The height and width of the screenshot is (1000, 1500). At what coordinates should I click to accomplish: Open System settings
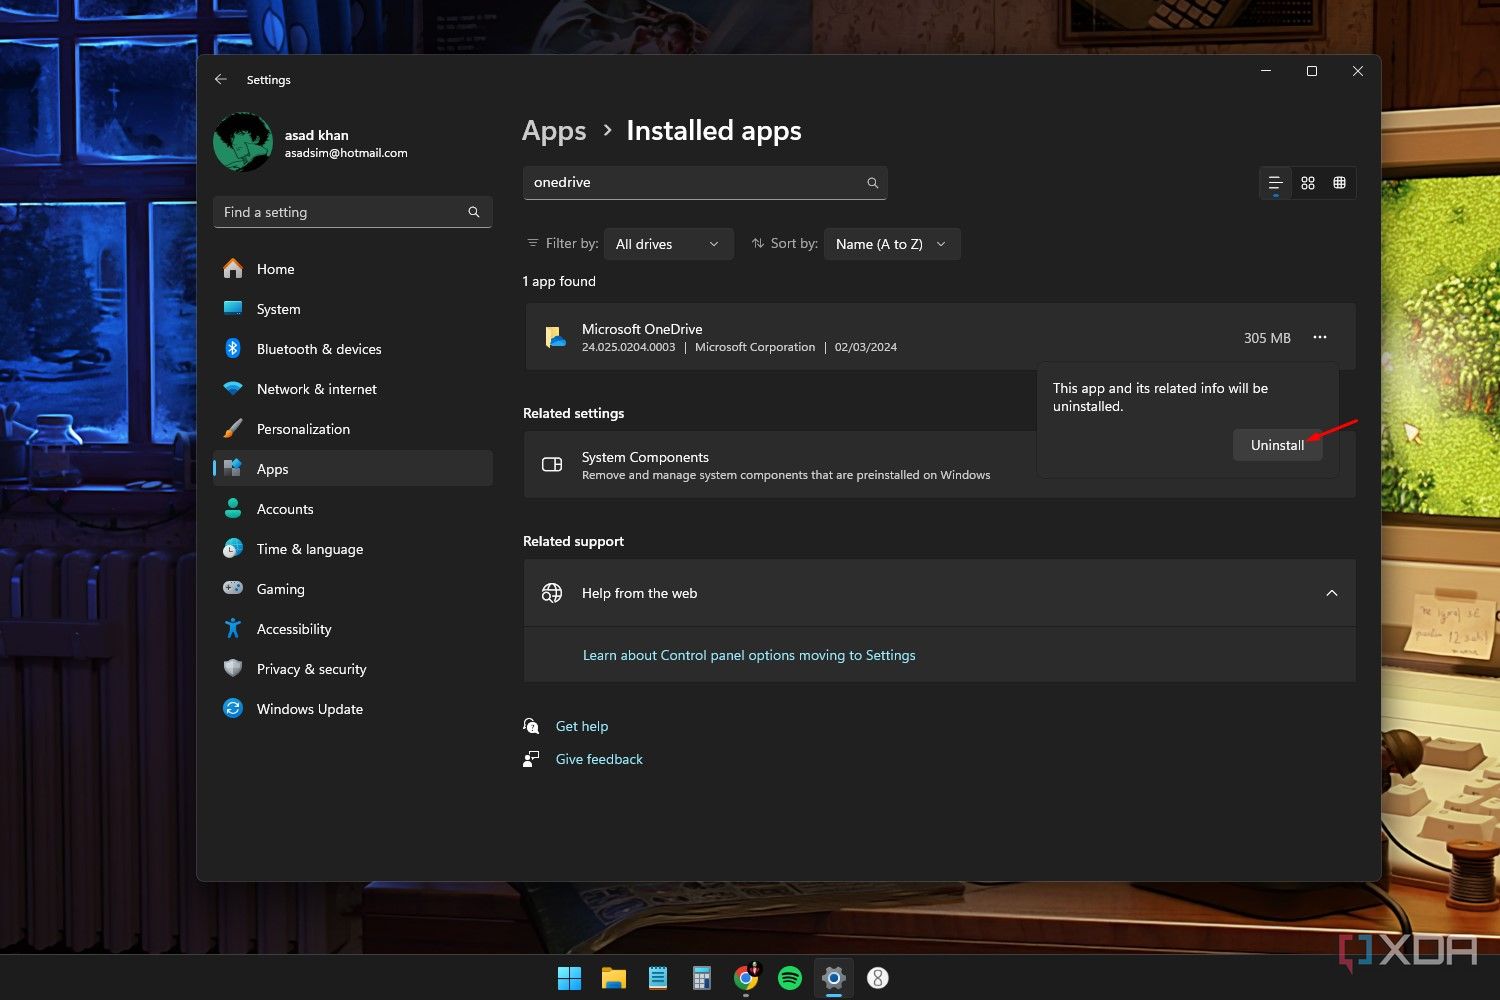tap(353, 309)
